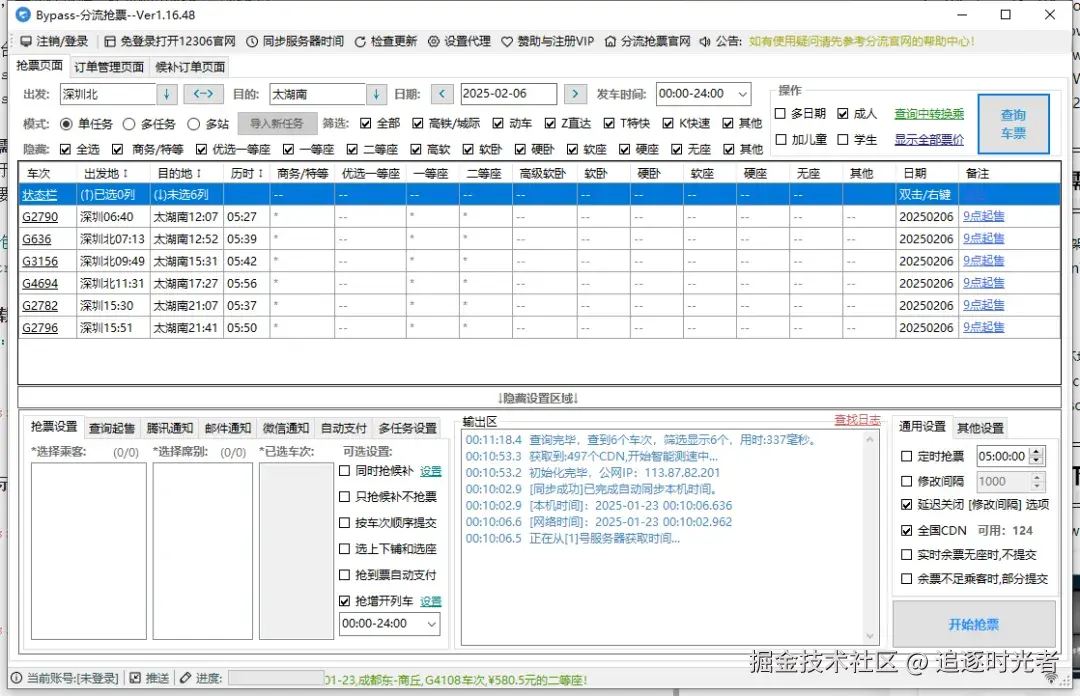
Task: Open the destination 太湖南 dropdown arrow
Action: point(376,94)
